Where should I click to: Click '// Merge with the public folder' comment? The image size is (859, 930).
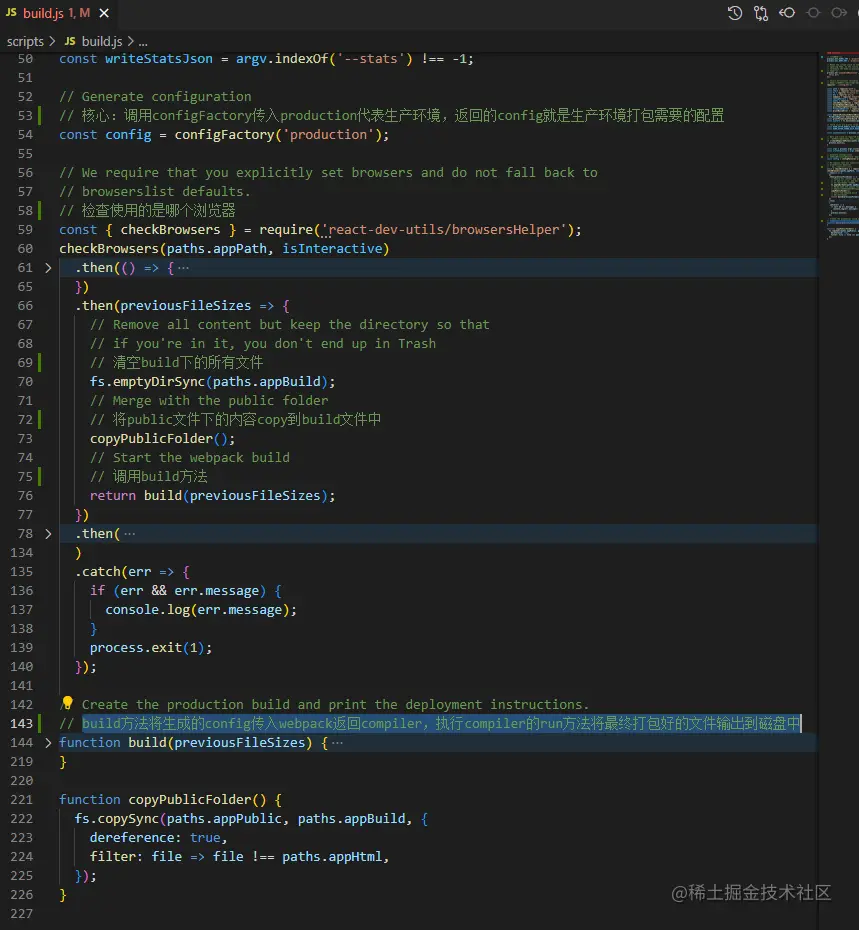(x=209, y=400)
